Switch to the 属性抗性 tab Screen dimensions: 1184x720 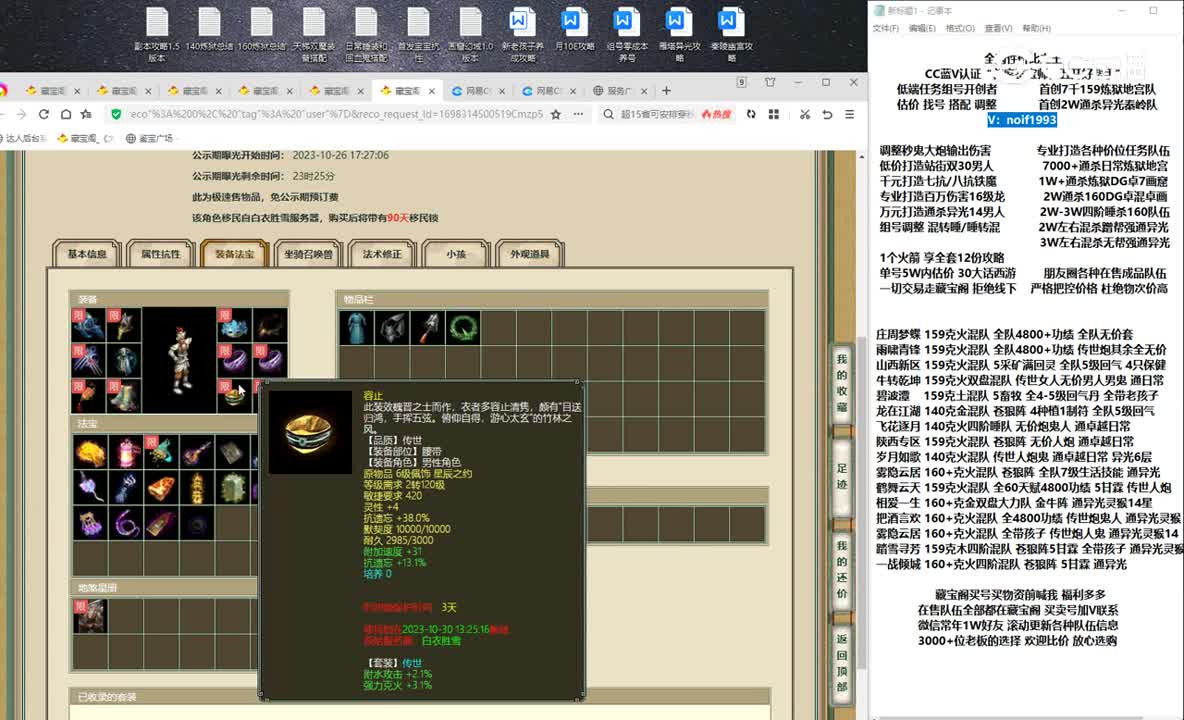coord(161,254)
